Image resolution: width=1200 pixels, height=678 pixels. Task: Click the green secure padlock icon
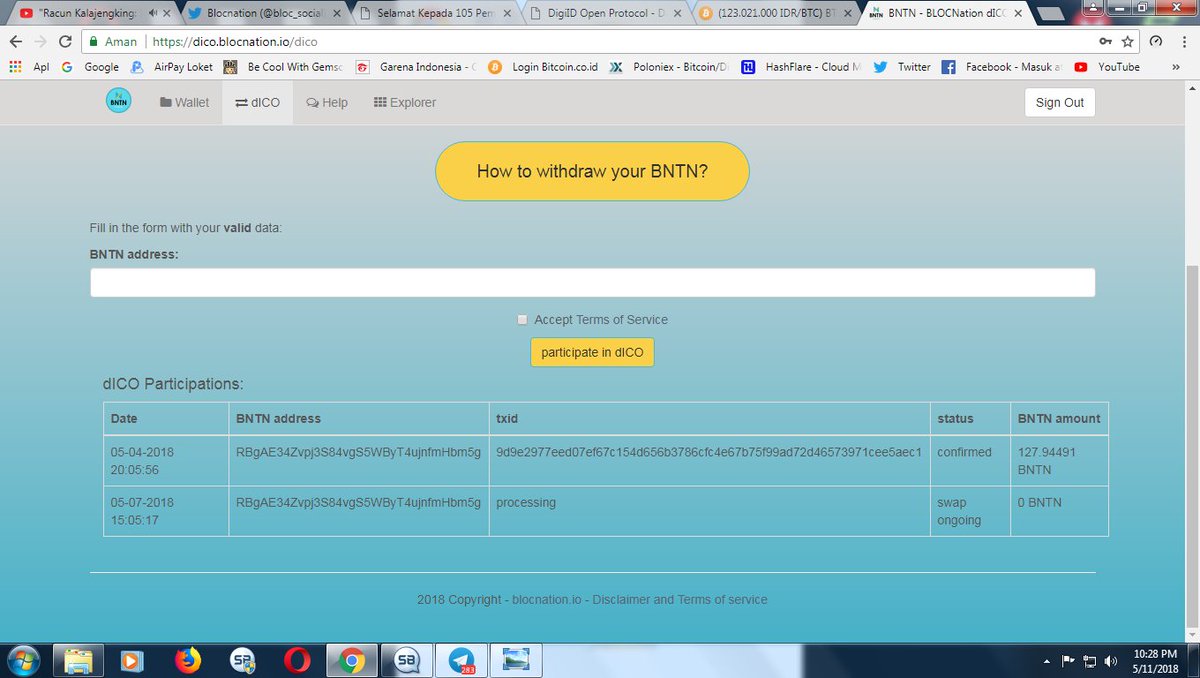click(93, 42)
